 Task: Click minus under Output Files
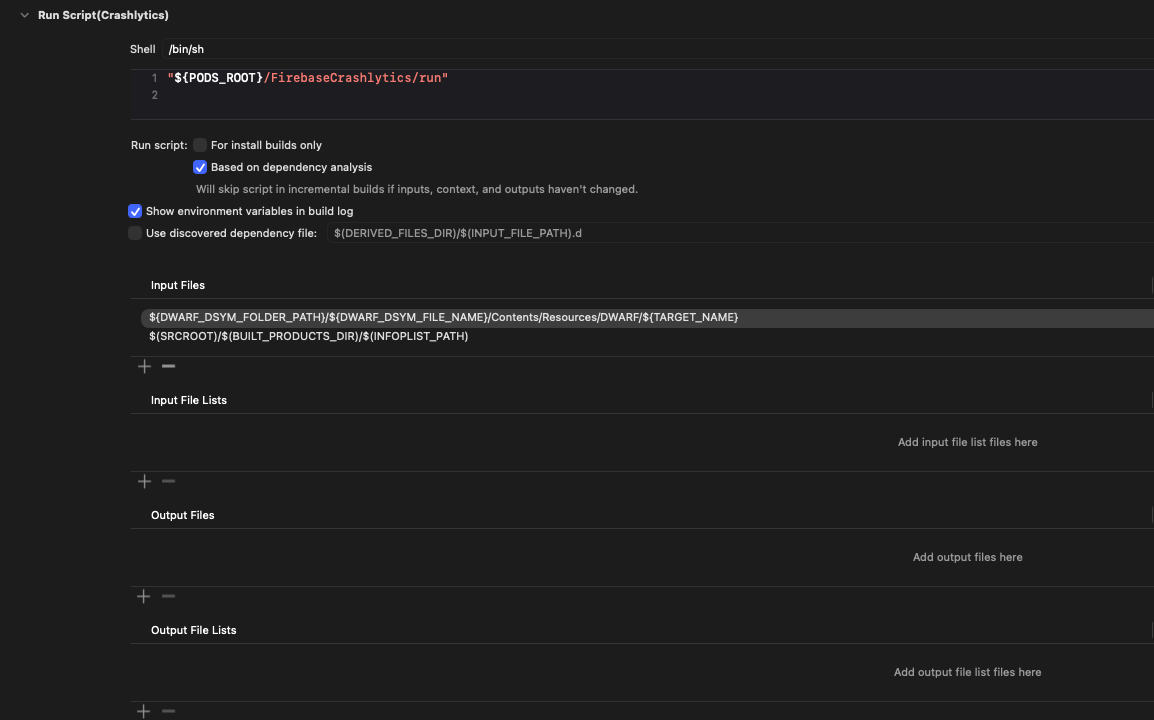point(169,596)
